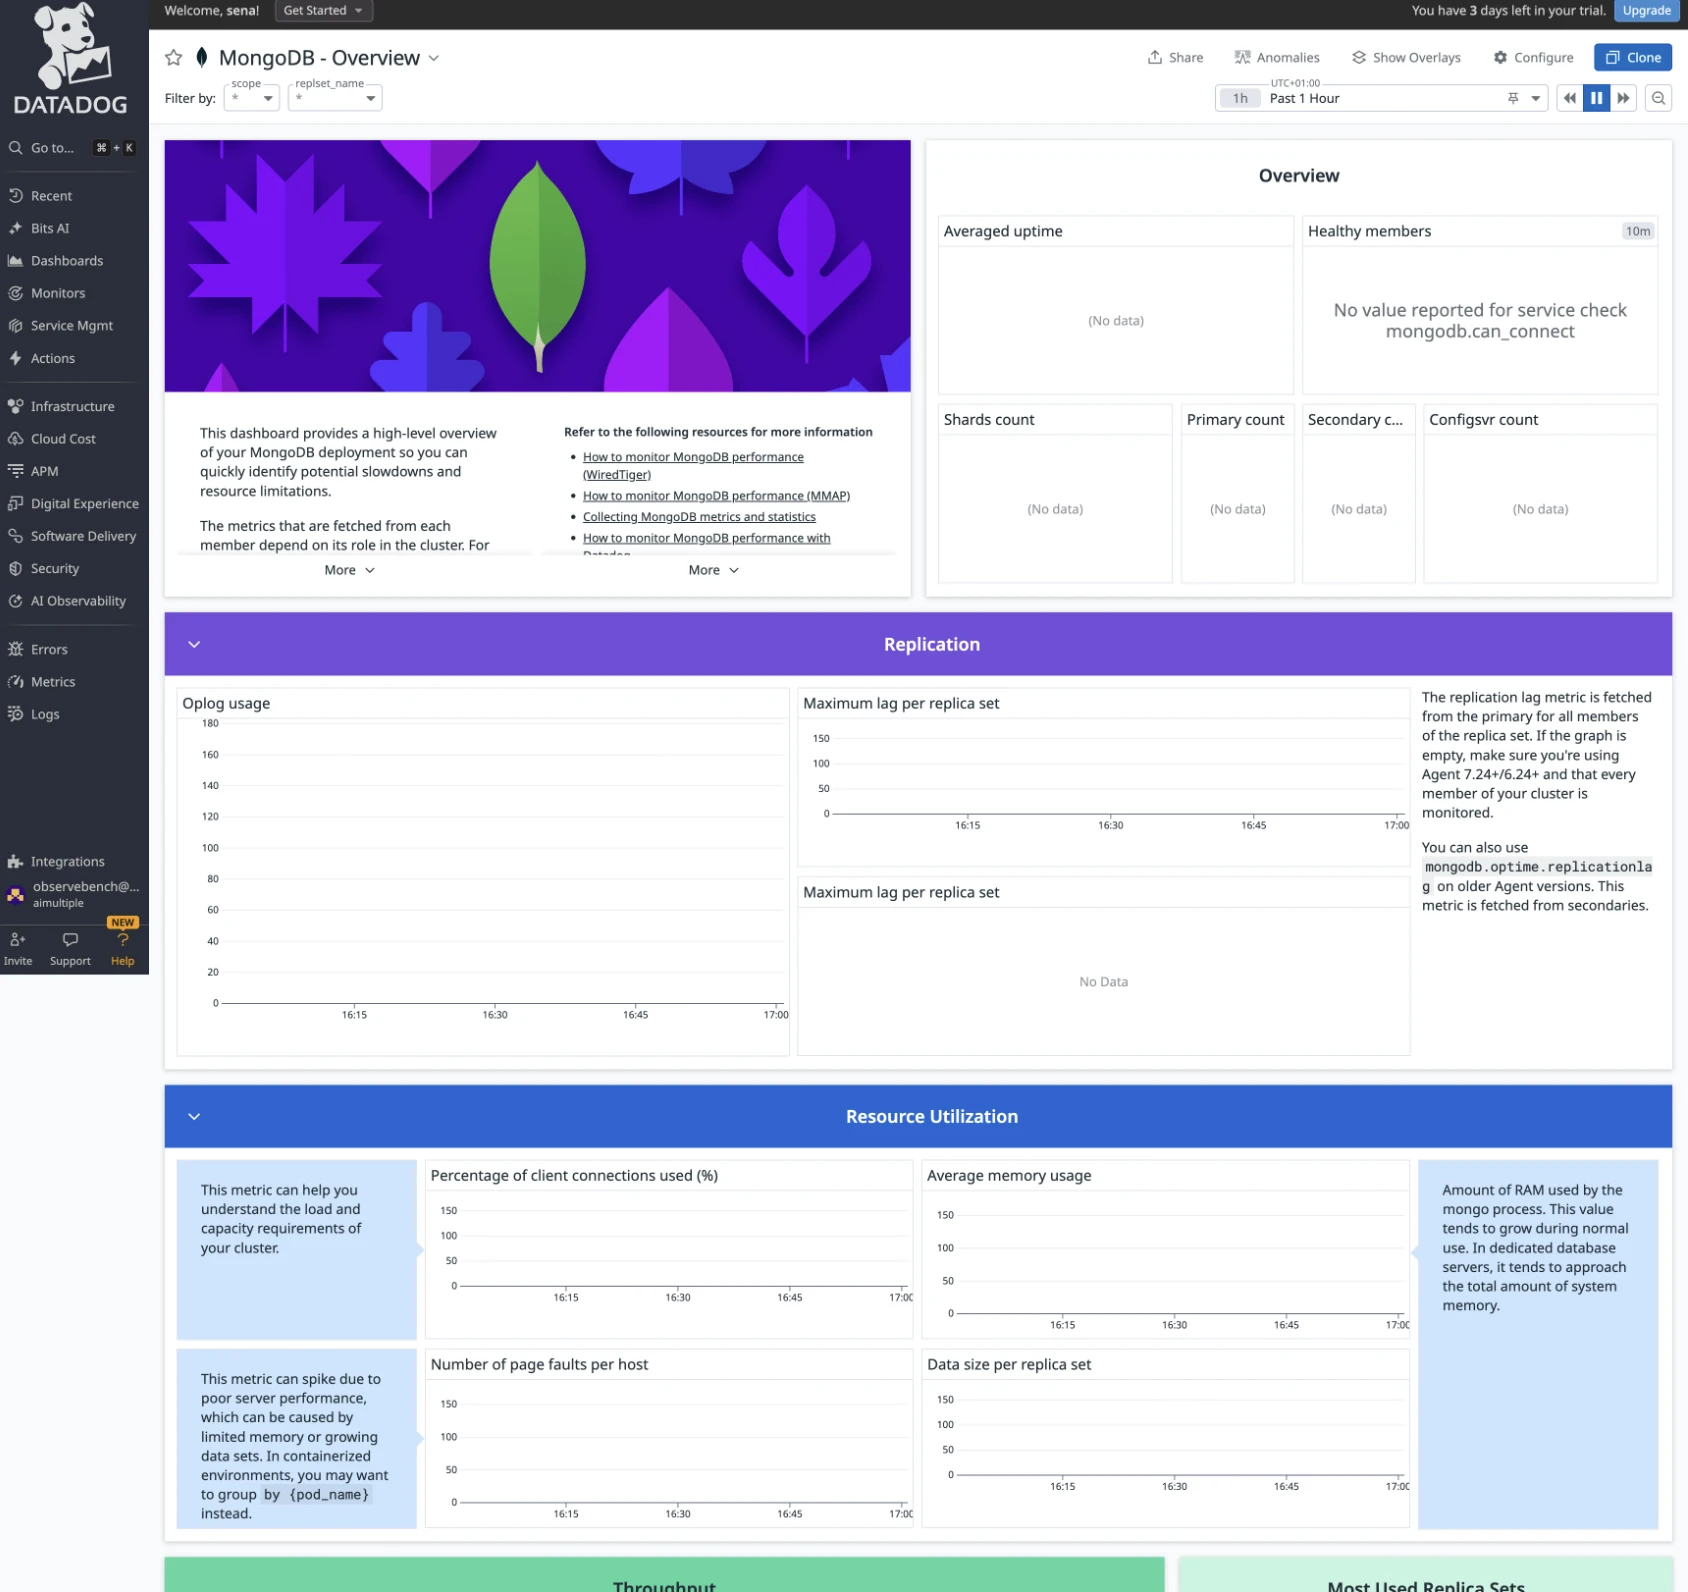Open Recent in the sidebar
Image resolution: width=1688 pixels, height=1592 pixels.
coord(51,196)
